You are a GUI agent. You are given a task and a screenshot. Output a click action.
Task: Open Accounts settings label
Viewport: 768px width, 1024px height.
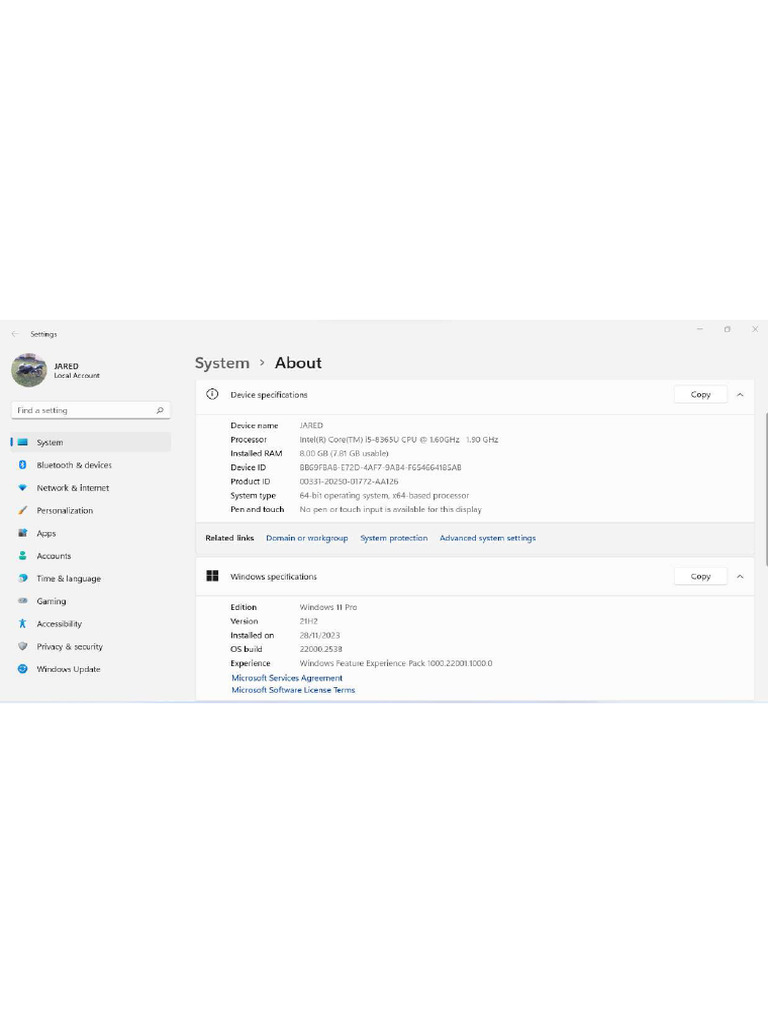(x=54, y=556)
